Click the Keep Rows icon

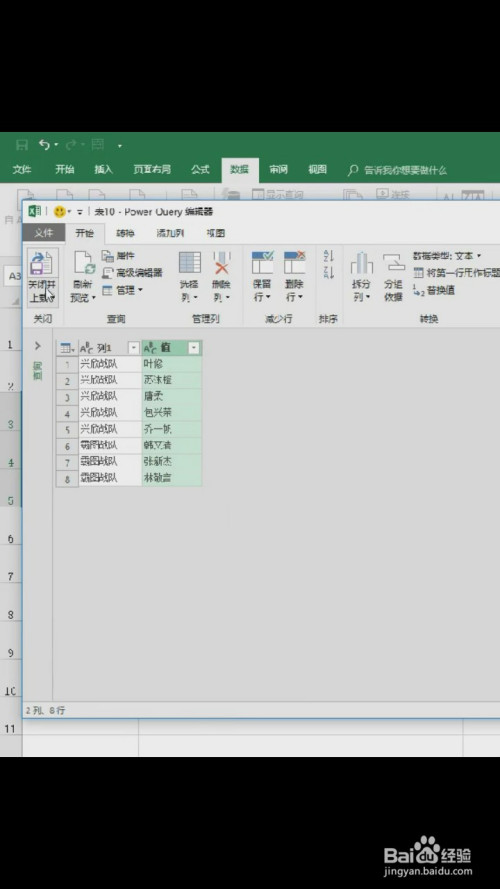(x=262, y=263)
